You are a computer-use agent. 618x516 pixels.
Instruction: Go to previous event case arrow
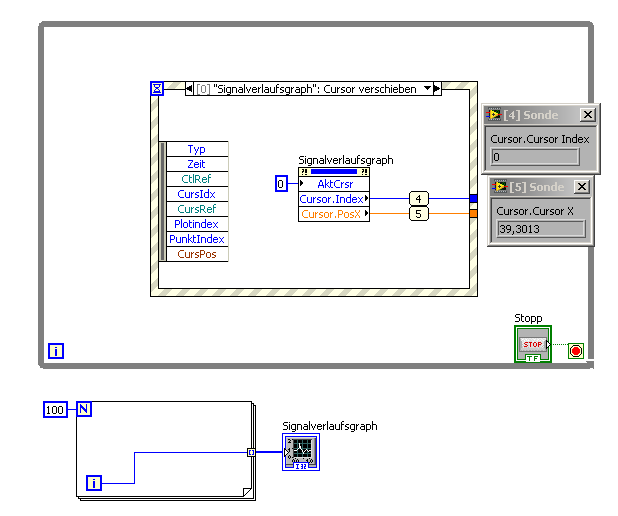[189, 89]
